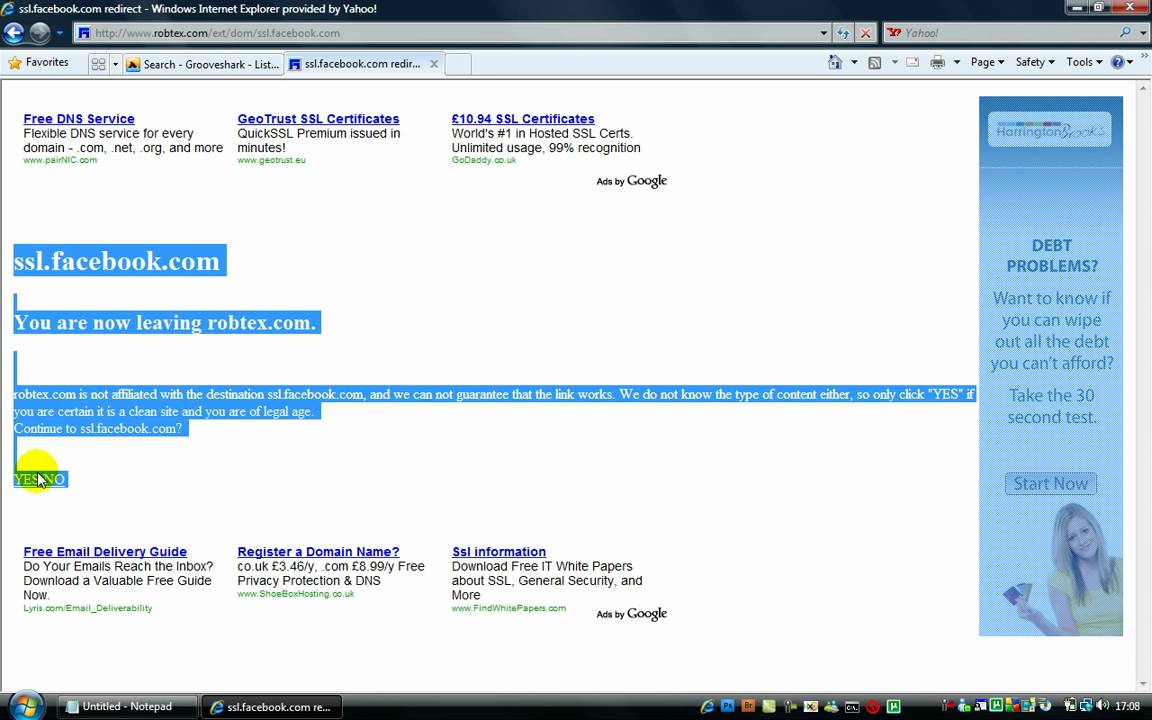Open the Page menu
This screenshot has height=720, width=1152.
pyautogui.click(x=987, y=62)
